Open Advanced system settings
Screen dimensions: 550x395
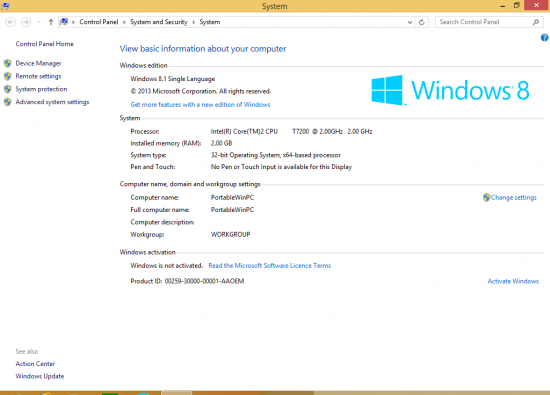click(52, 102)
